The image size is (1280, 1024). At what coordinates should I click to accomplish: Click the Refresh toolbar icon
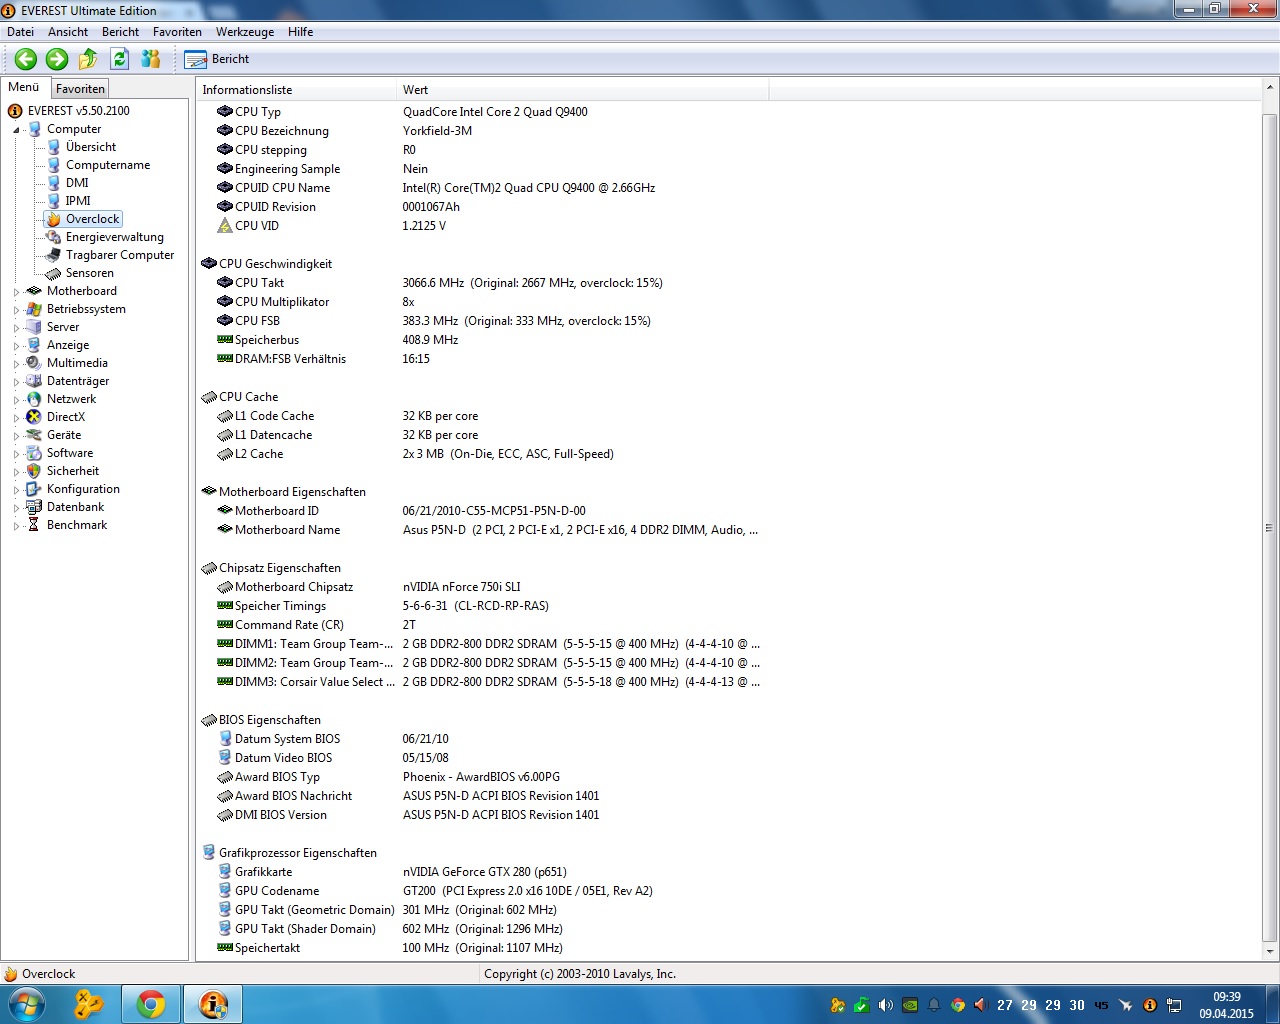coord(119,59)
